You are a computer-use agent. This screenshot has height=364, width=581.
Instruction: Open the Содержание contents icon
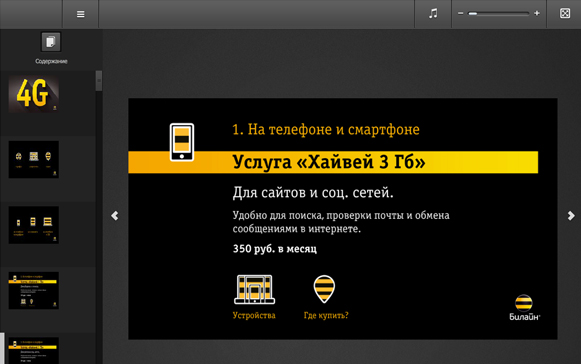51,42
